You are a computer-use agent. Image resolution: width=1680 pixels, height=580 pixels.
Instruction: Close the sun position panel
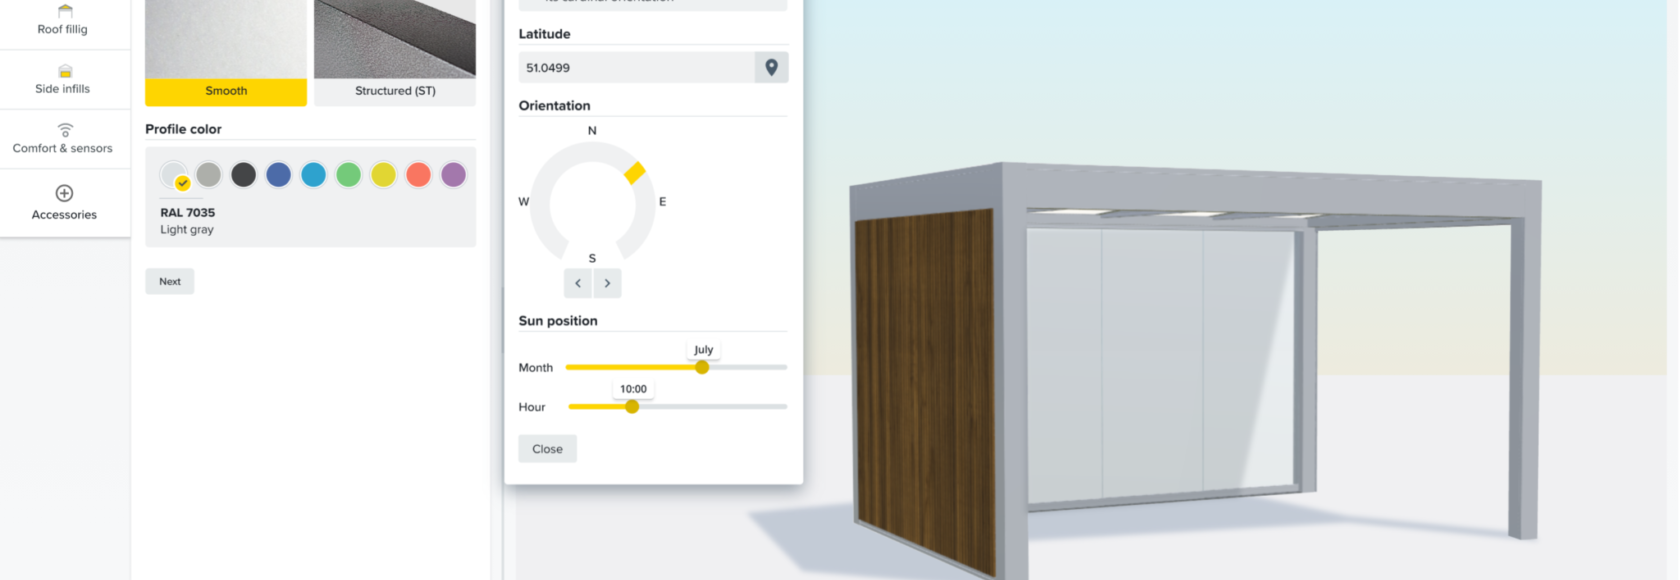click(x=547, y=449)
